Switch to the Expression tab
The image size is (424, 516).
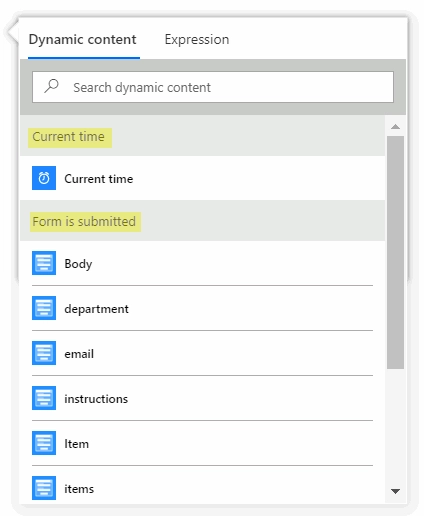click(x=197, y=39)
